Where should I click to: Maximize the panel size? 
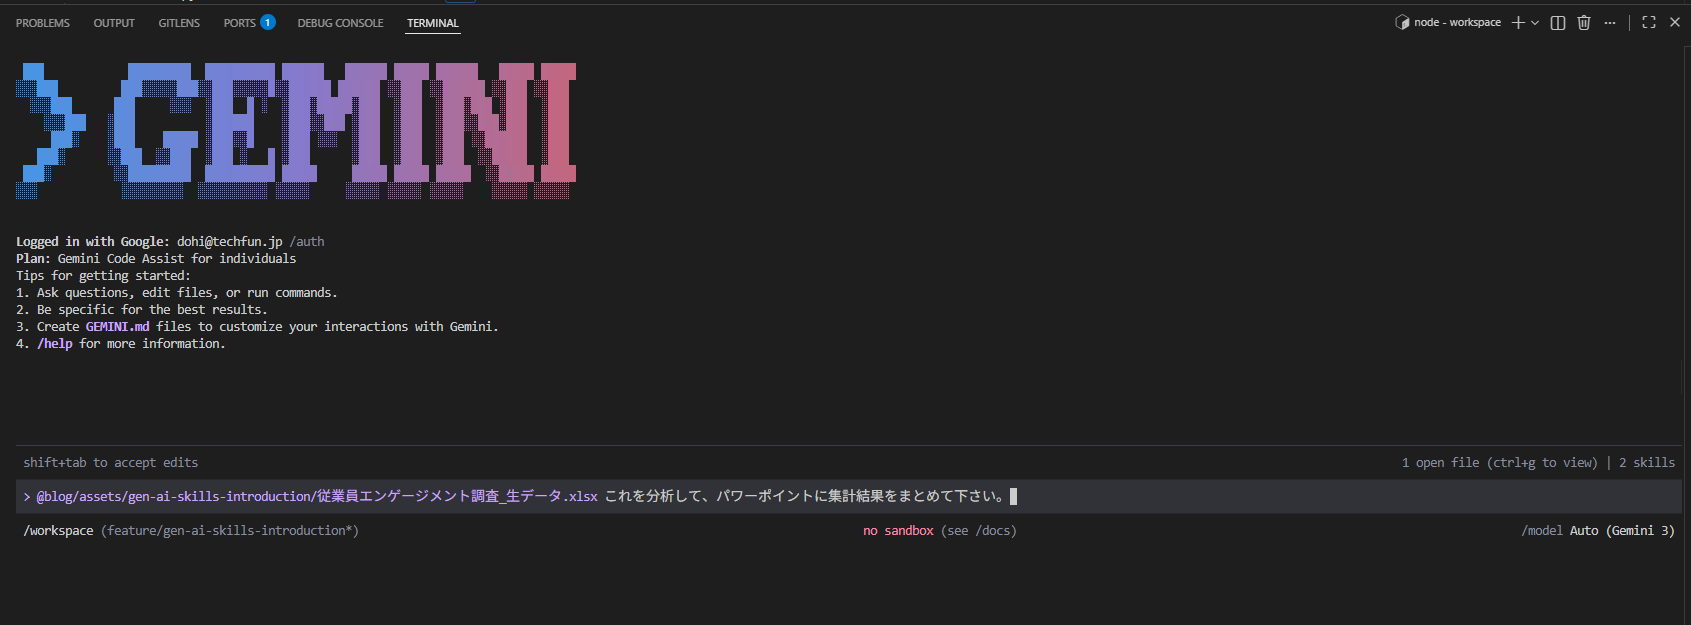tap(1649, 22)
